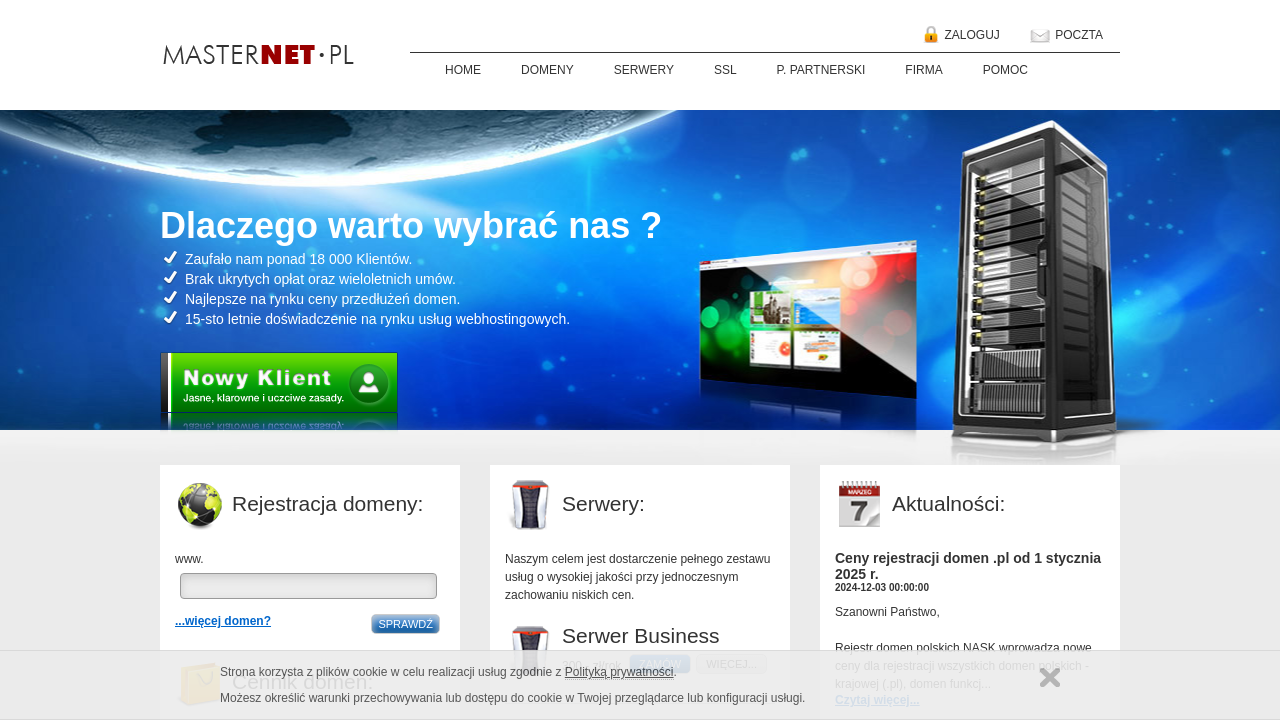Click the news date 2024-12-03 00:00:00
This screenshot has height=720, width=1280.
coord(882,588)
